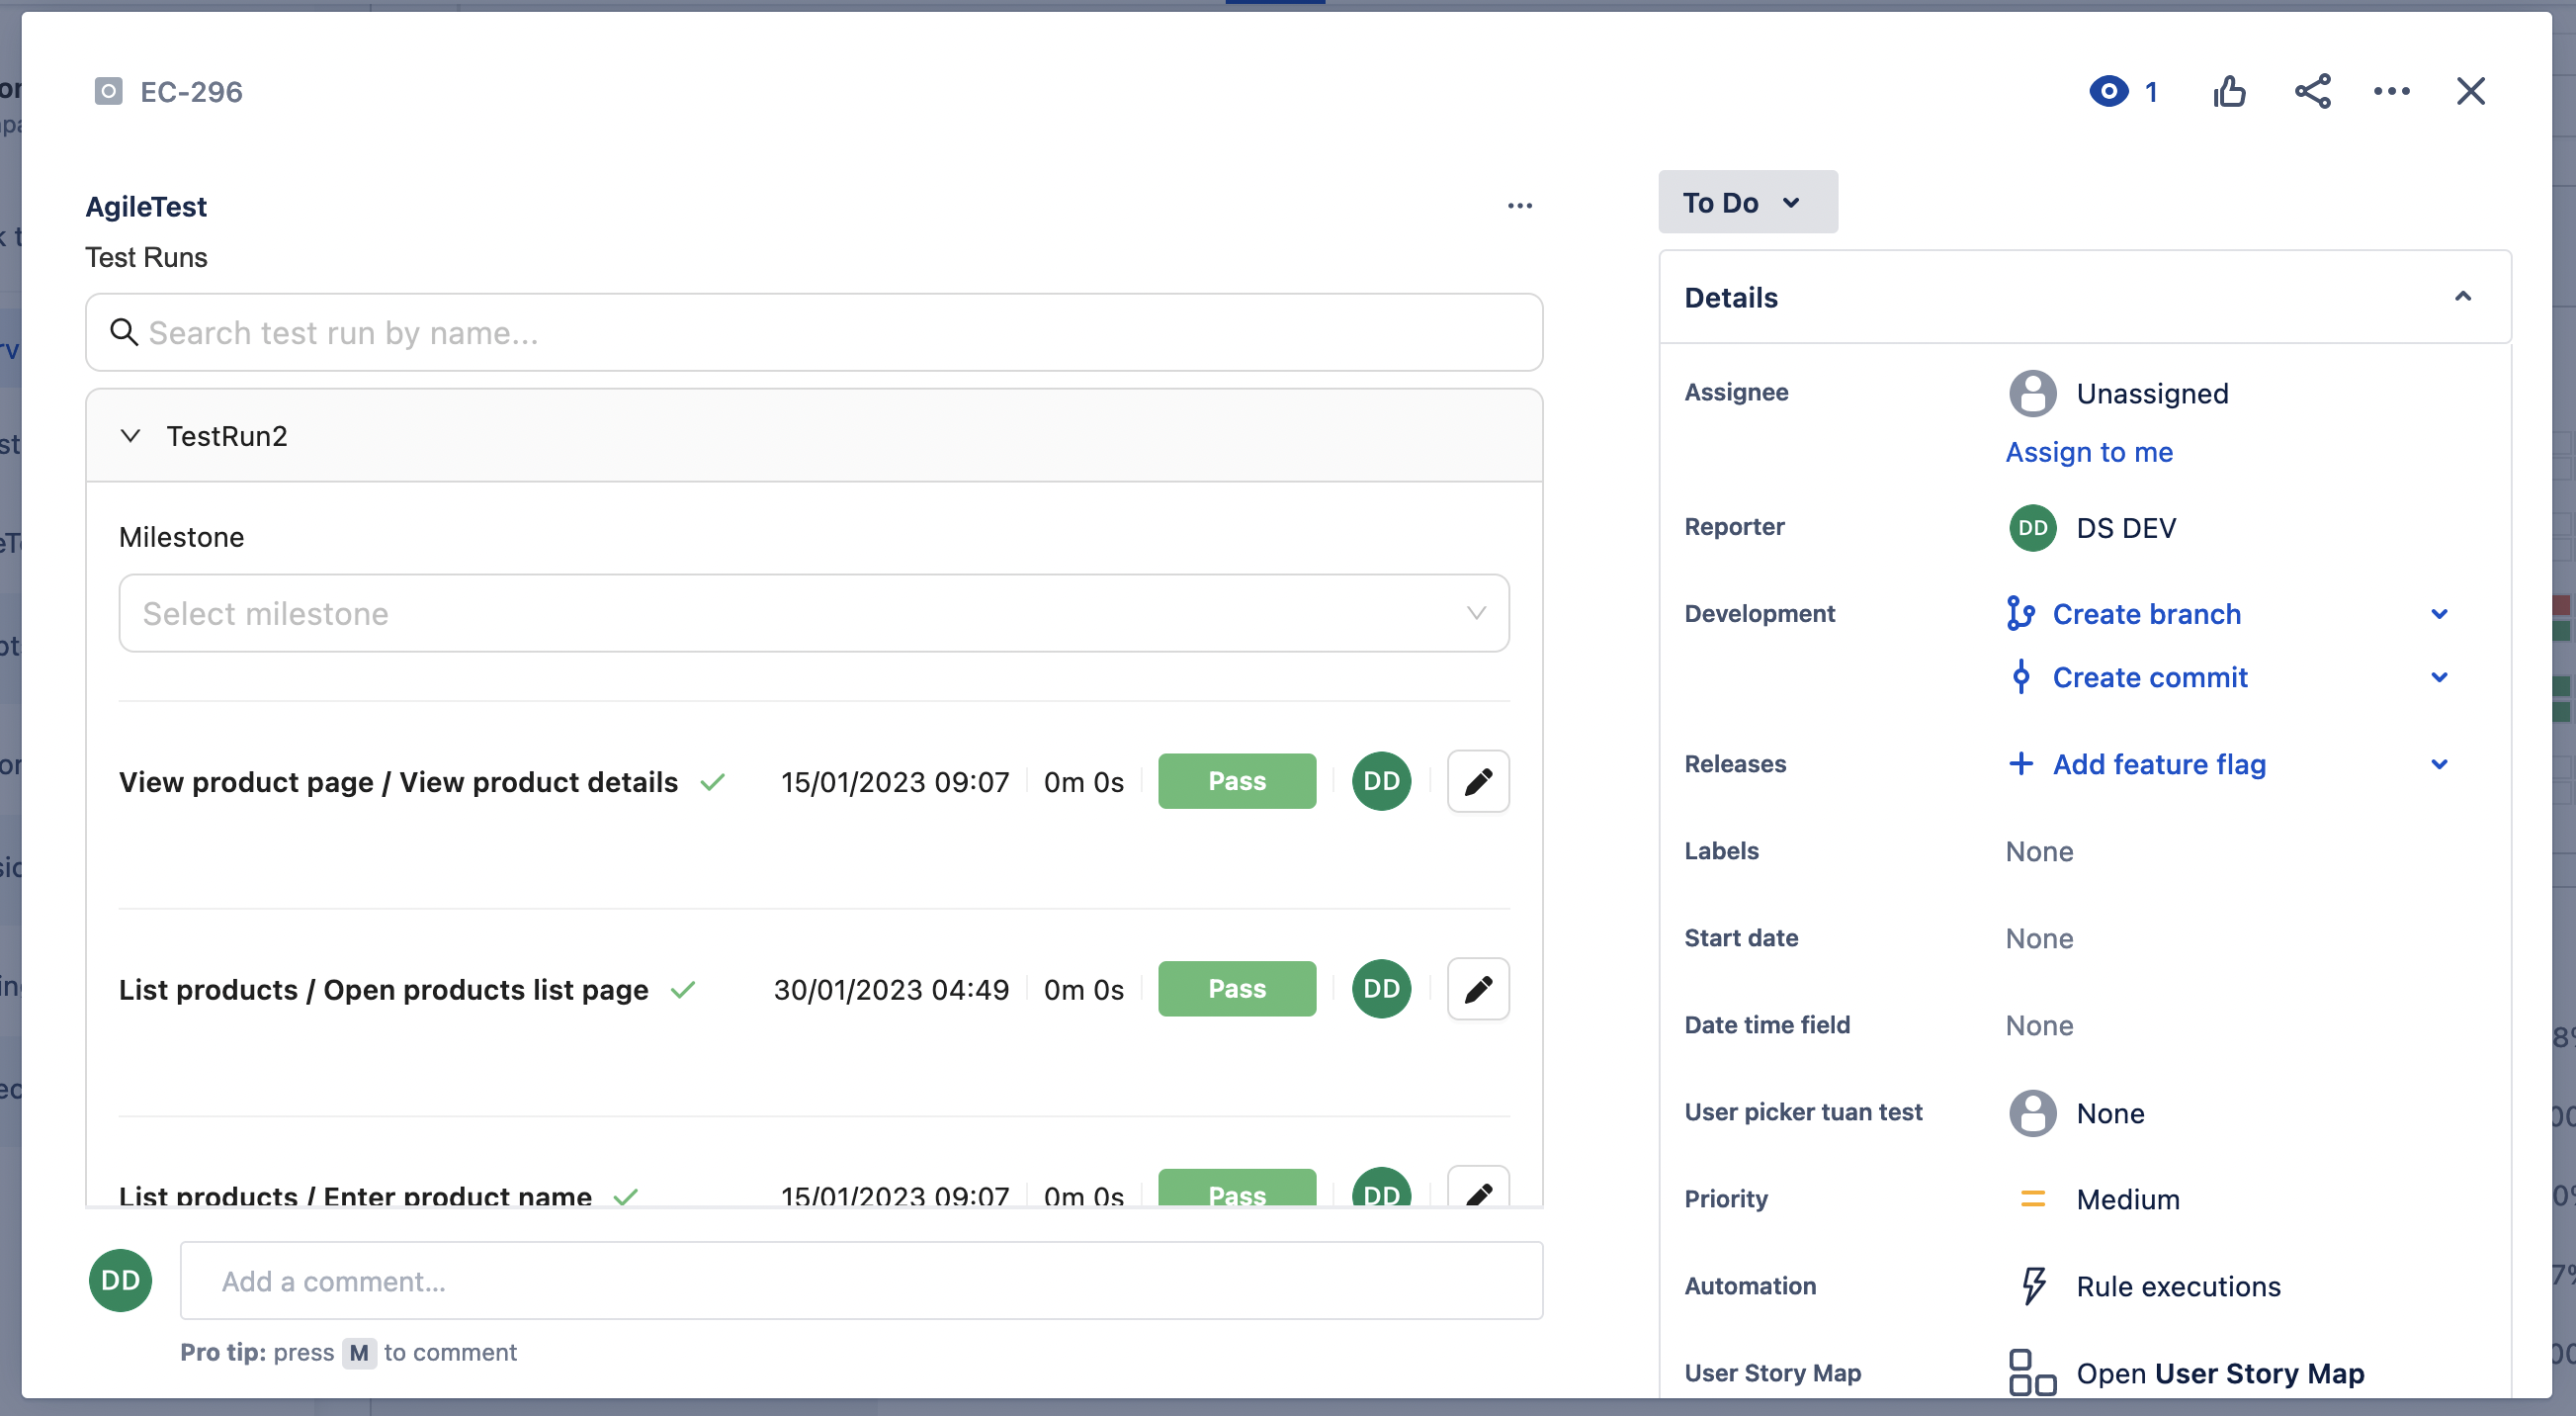Click the DS DEV reporter name
This screenshot has height=1416, width=2576.
coord(2126,528)
